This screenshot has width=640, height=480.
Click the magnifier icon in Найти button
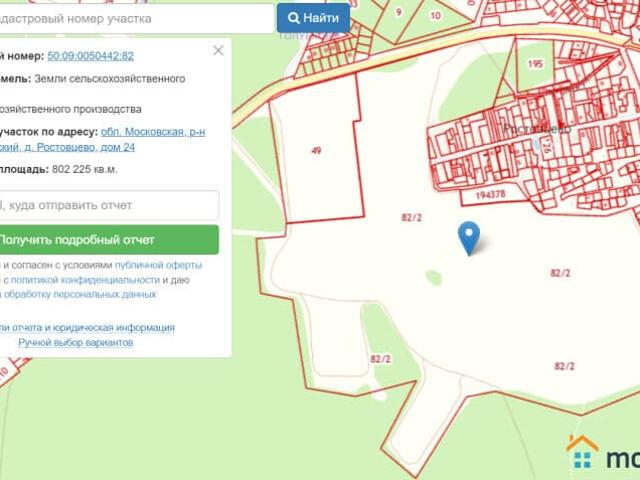tap(294, 18)
